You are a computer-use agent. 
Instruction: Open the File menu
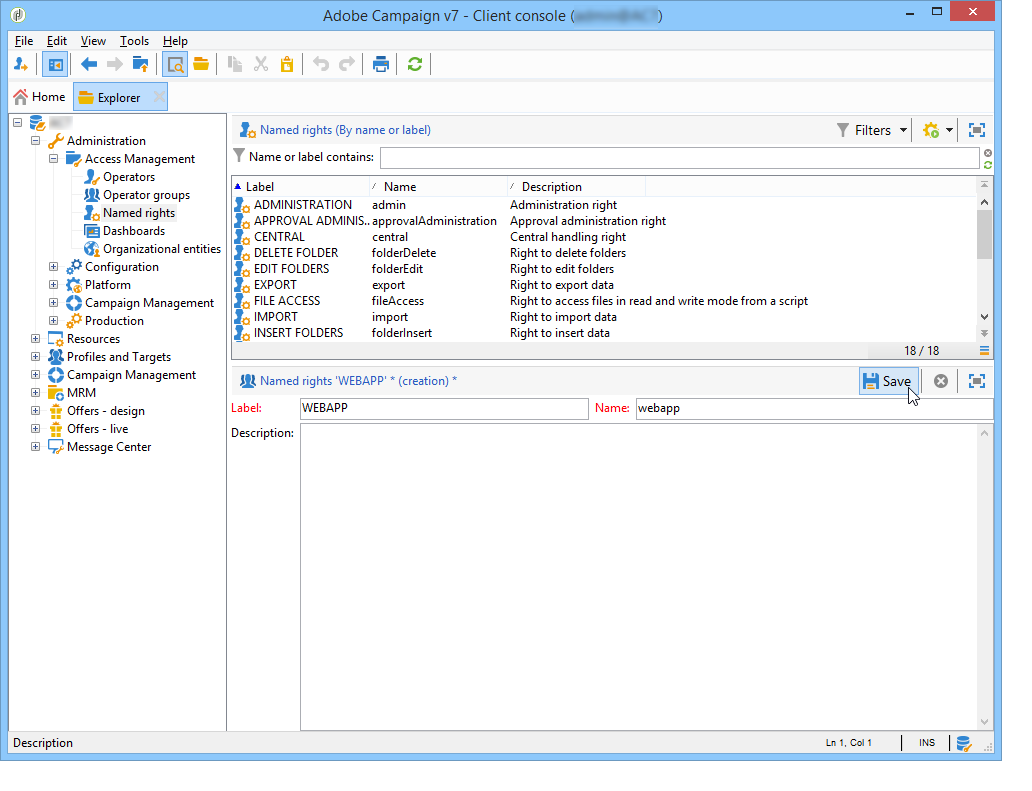pos(24,41)
